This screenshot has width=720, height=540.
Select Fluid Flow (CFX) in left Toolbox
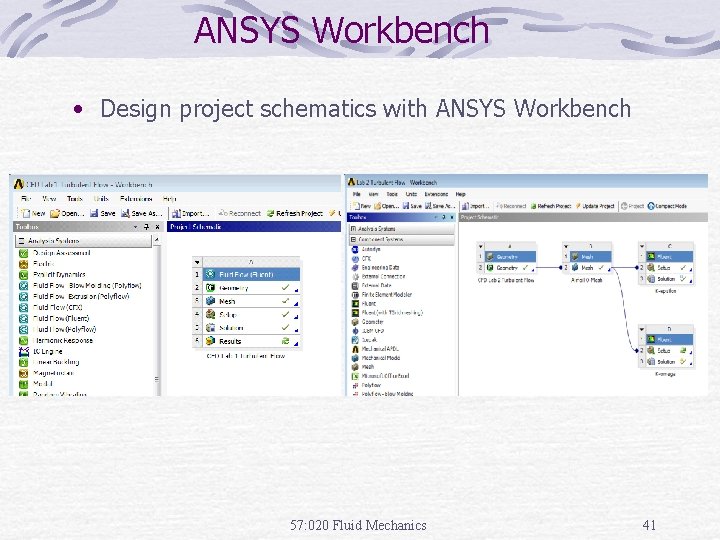pyautogui.click(x=51, y=308)
